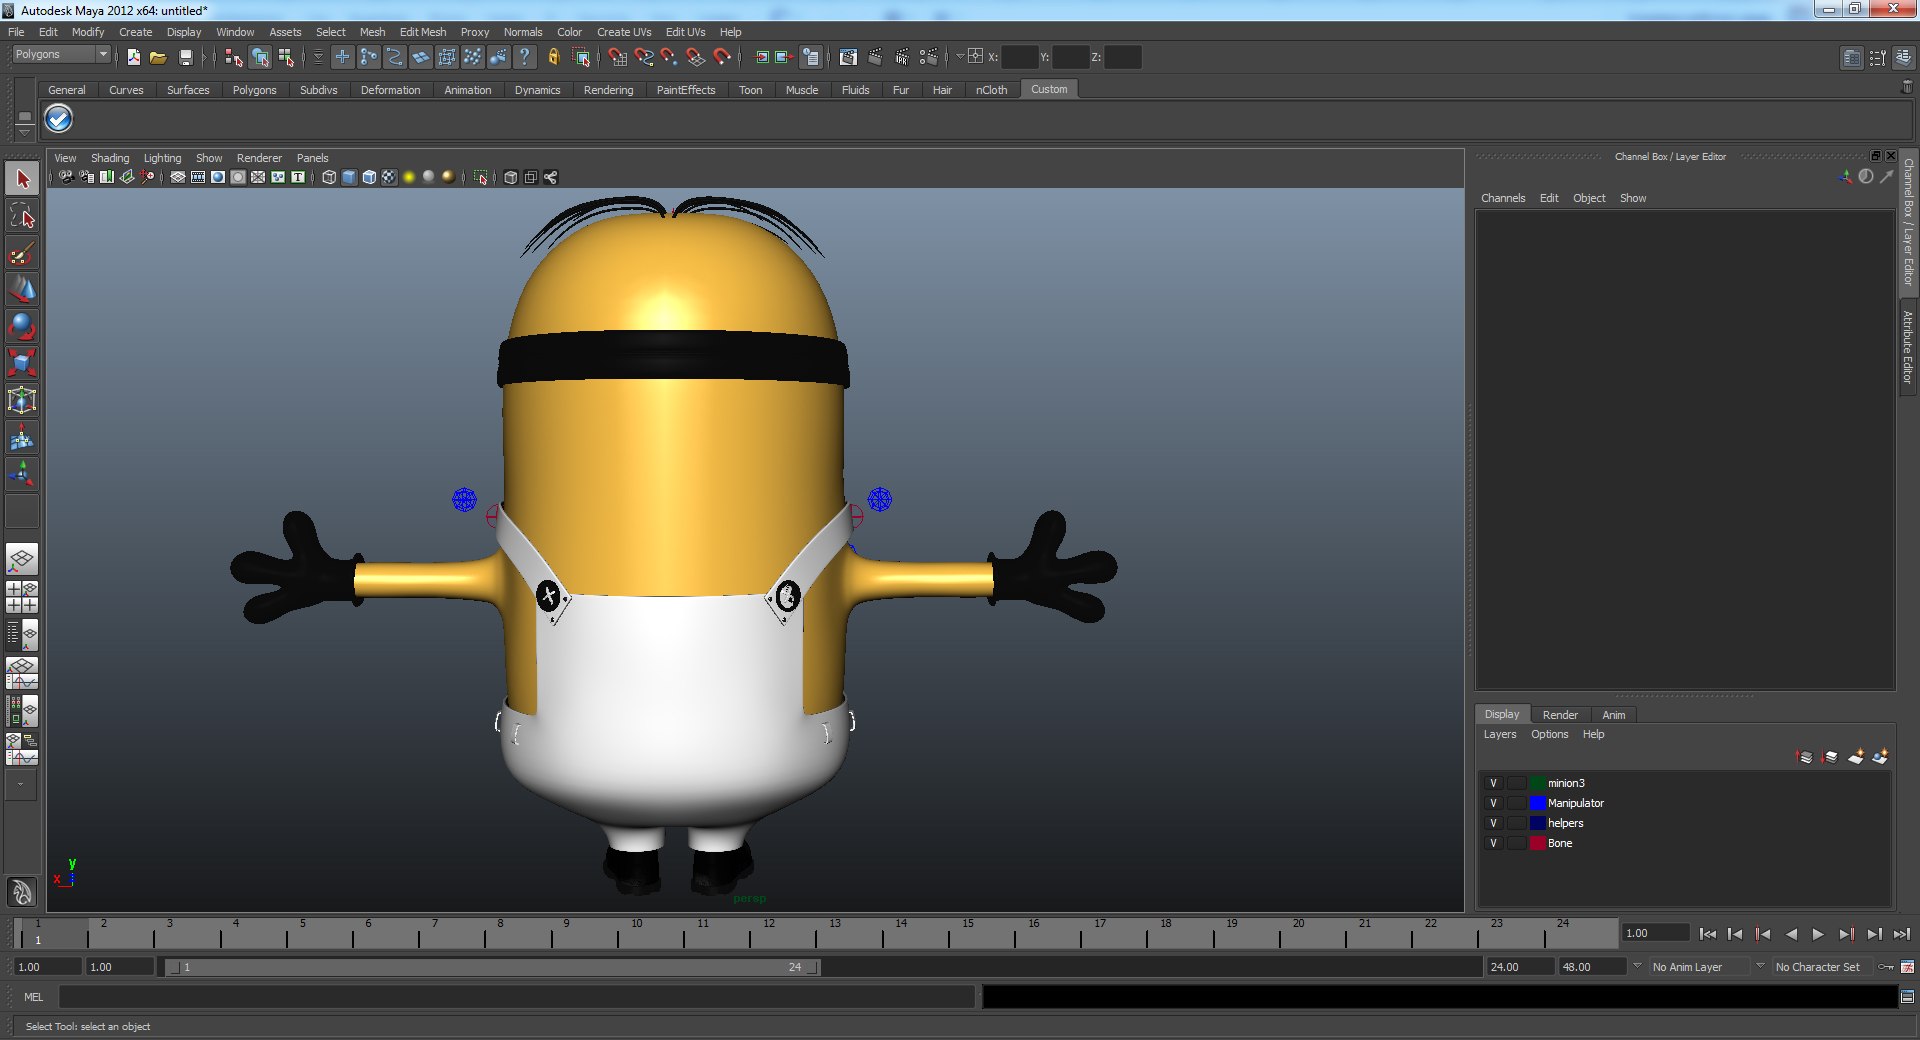The image size is (1920, 1040).
Task: Choose the Paint Selection tool
Action: pos(22,253)
